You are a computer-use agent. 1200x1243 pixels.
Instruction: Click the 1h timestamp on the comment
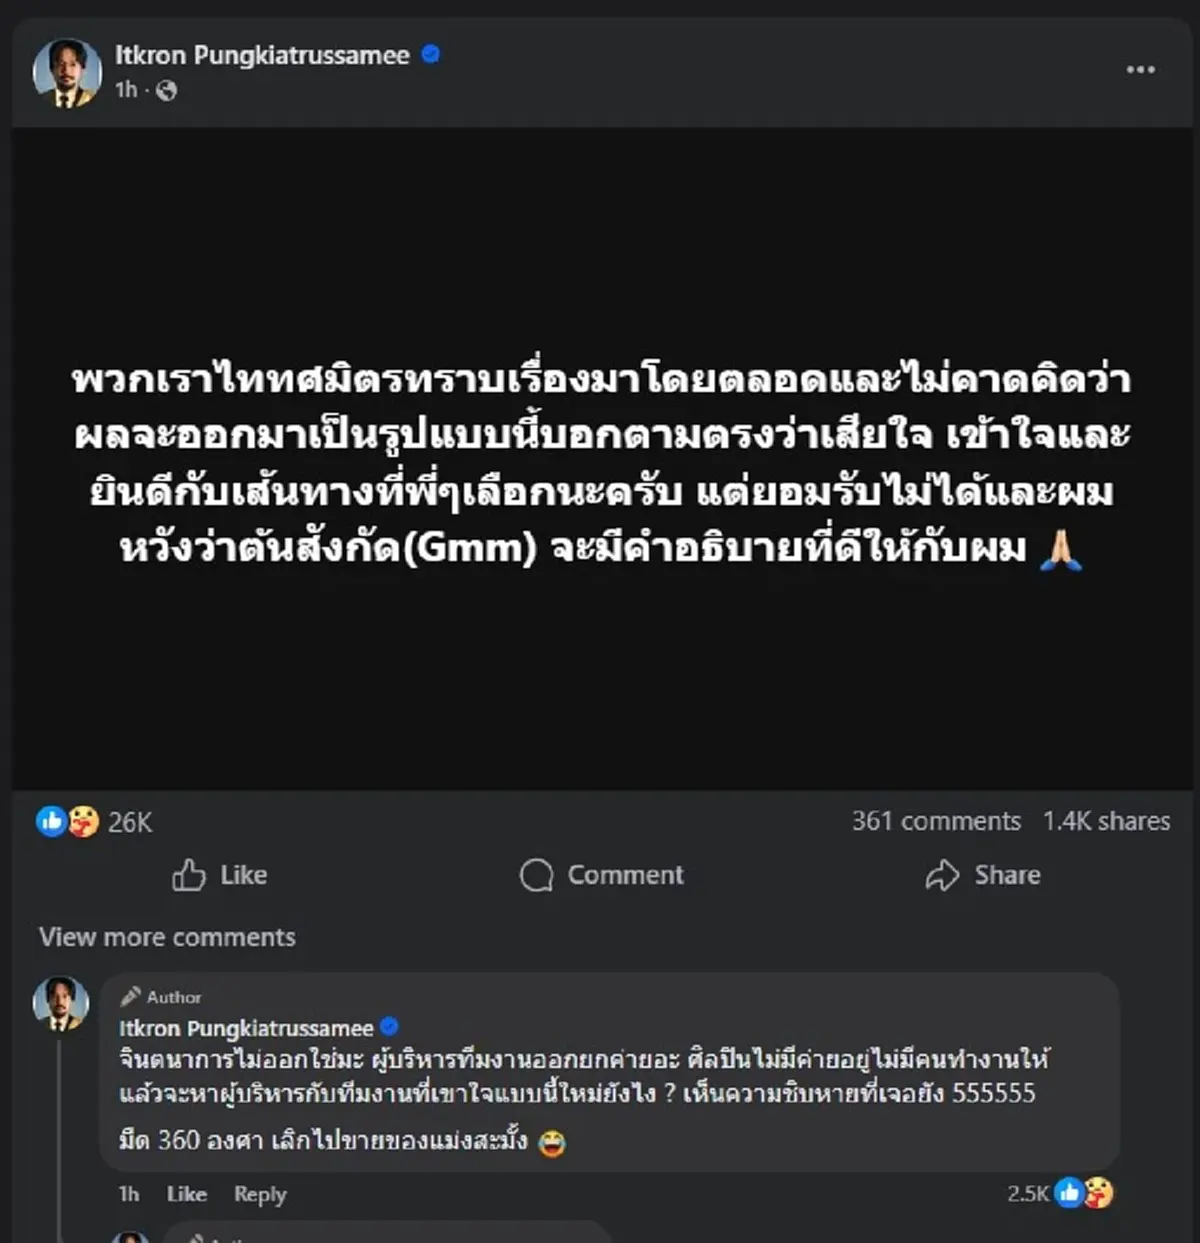(128, 1194)
